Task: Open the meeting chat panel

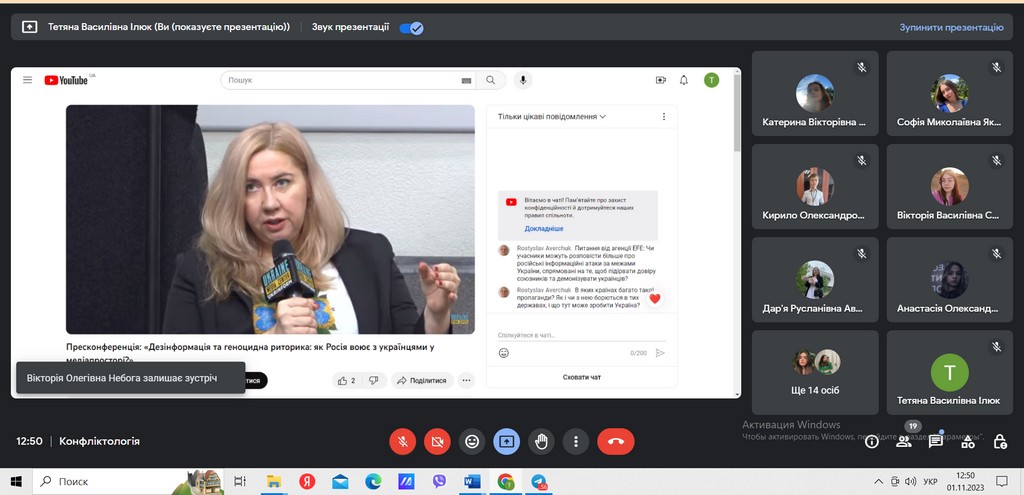Action: point(936,441)
